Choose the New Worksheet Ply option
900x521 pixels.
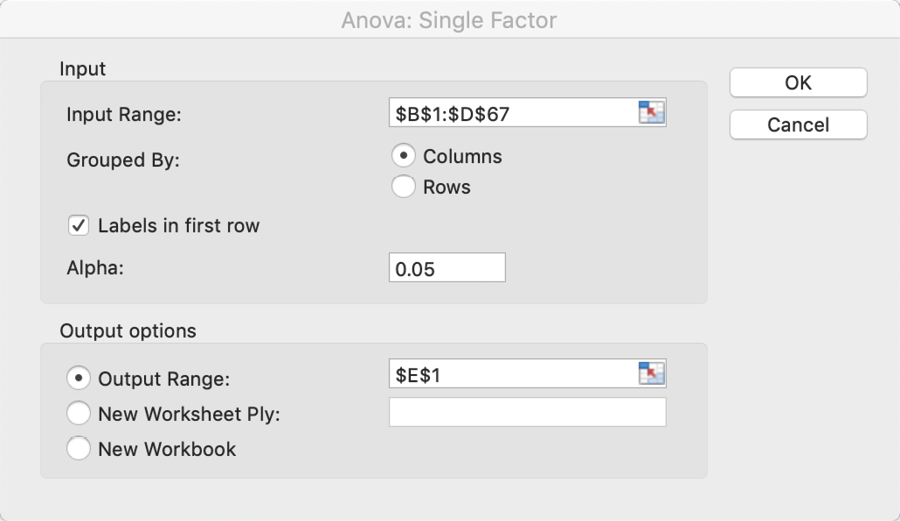coord(79,413)
